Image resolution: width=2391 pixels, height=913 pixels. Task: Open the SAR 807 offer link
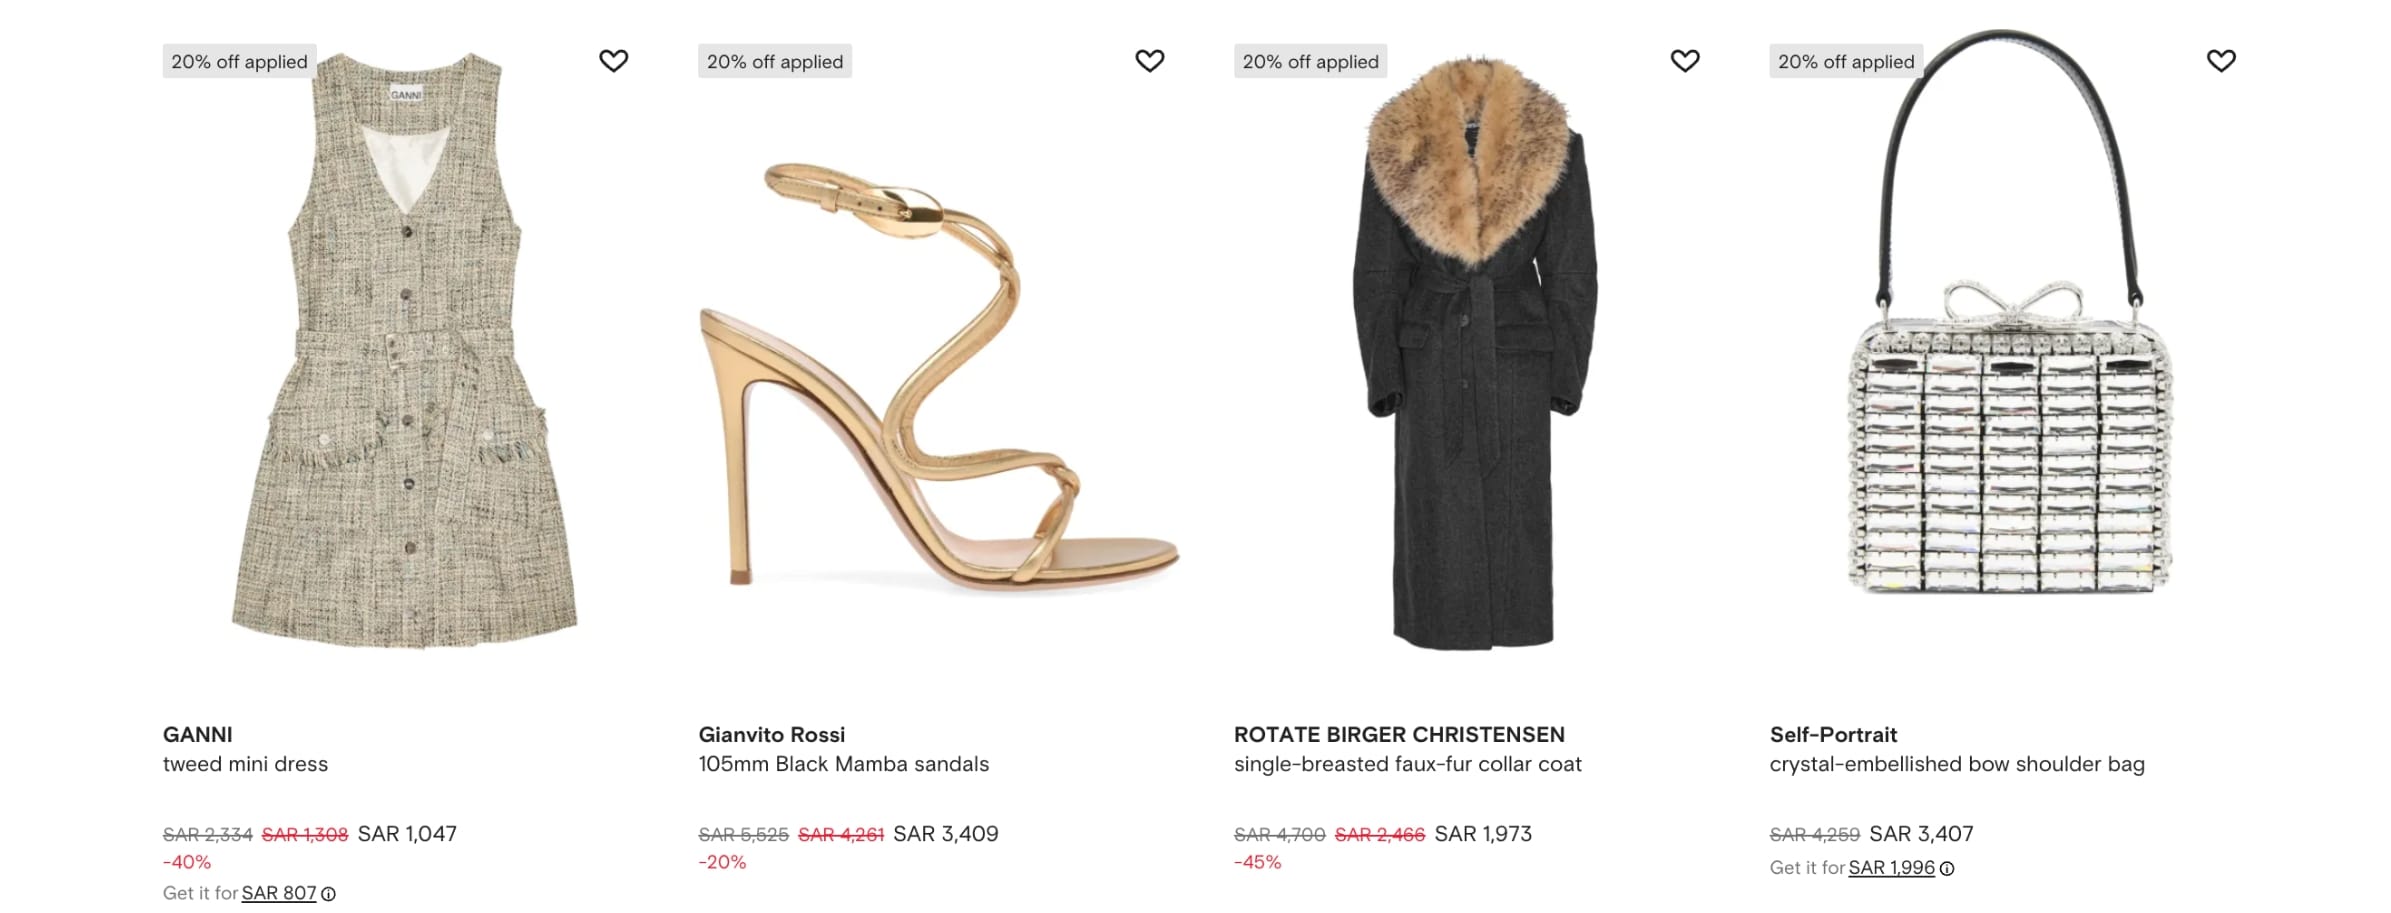tap(278, 893)
